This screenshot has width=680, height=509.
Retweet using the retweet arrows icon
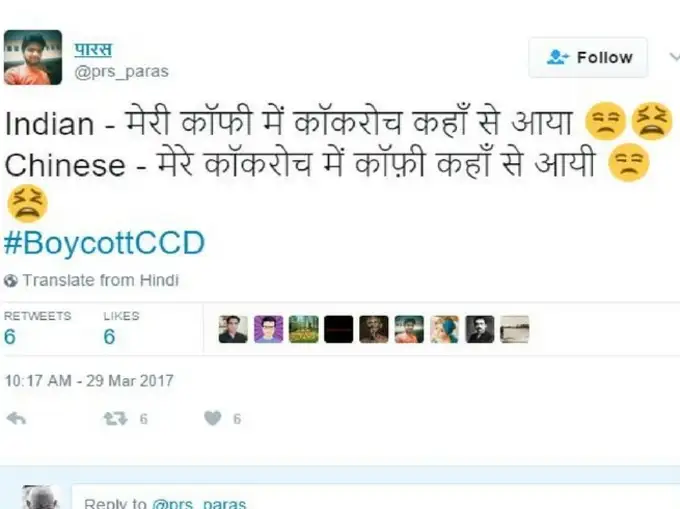[x=115, y=419]
